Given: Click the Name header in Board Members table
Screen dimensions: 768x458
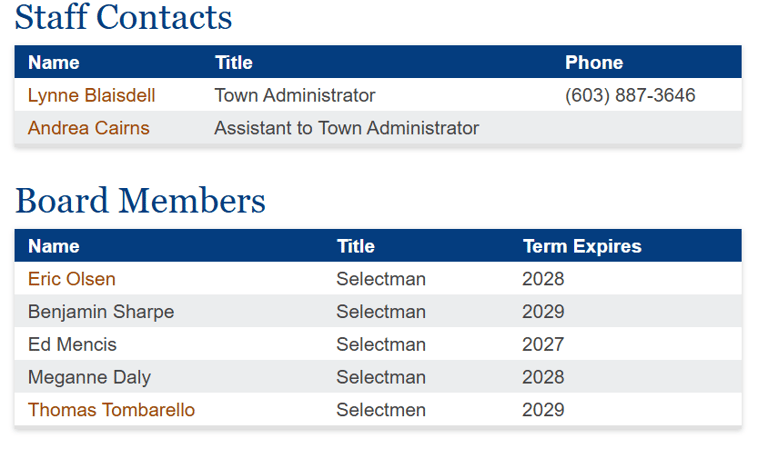Looking at the screenshot, I should (x=53, y=246).
